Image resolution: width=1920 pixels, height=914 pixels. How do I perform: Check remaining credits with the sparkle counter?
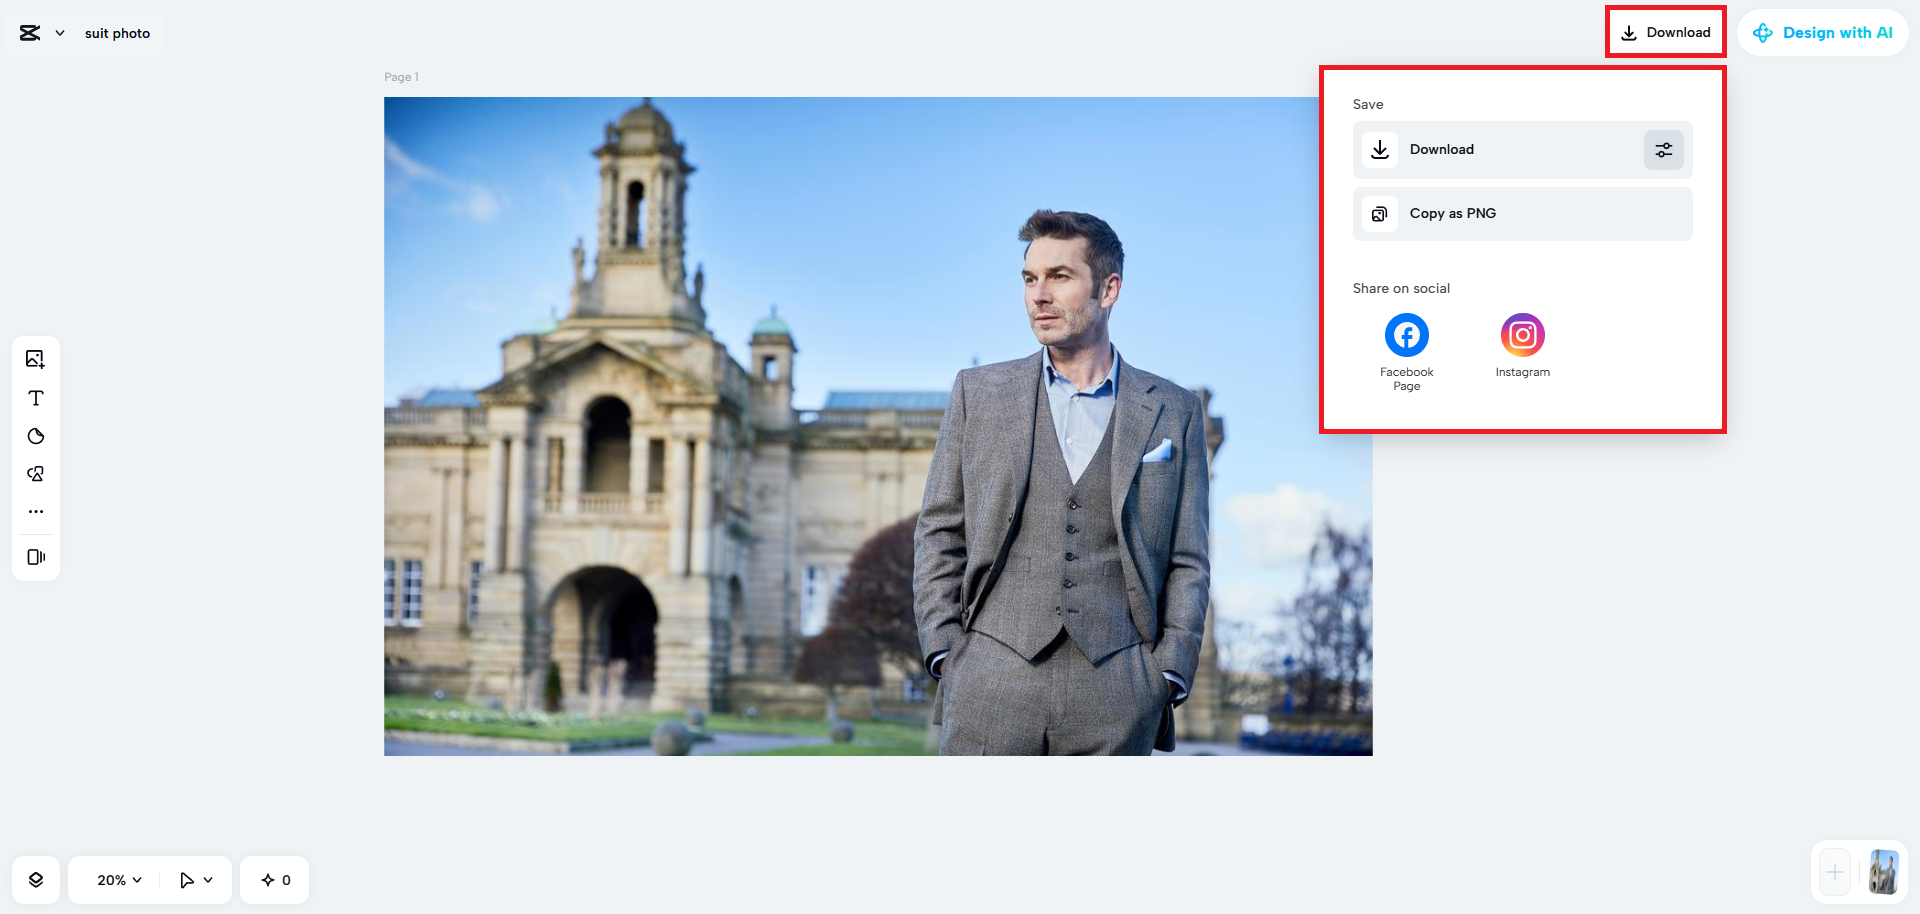click(x=273, y=879)
